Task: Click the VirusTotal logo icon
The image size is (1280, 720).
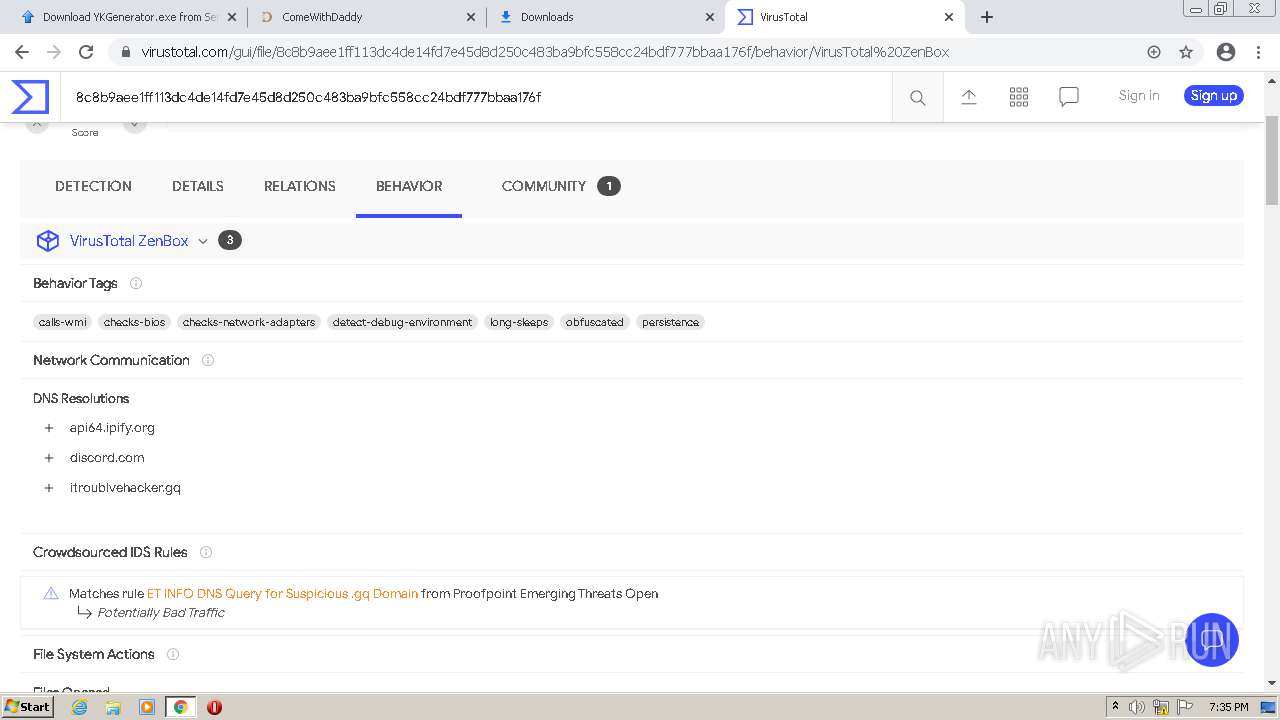Action: point(30,97)
